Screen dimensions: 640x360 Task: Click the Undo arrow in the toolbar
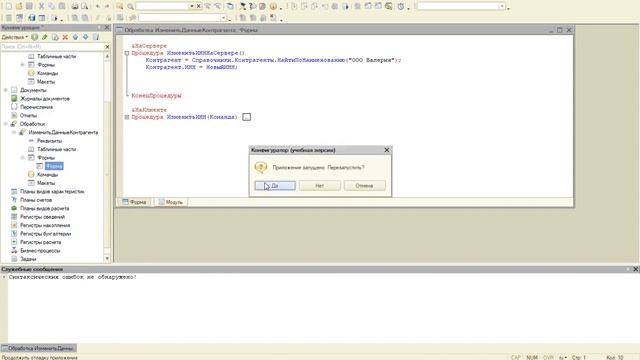point(98,6)
